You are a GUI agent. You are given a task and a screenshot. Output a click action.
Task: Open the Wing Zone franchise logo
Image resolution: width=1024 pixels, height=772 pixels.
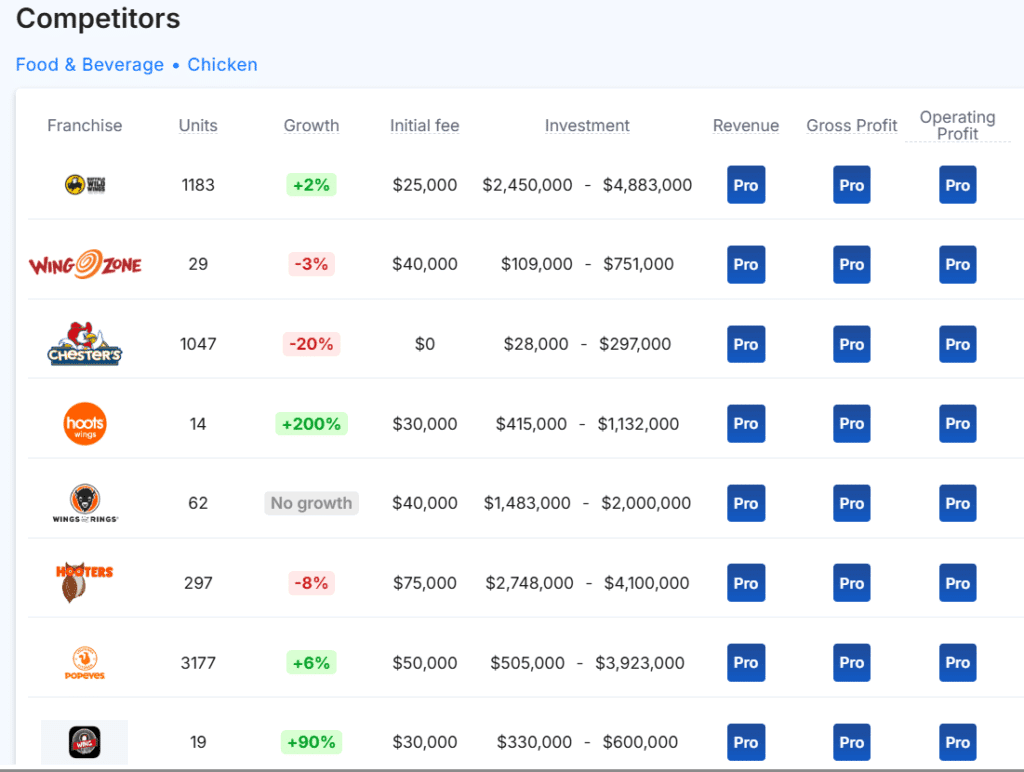(x=85, y=265)
